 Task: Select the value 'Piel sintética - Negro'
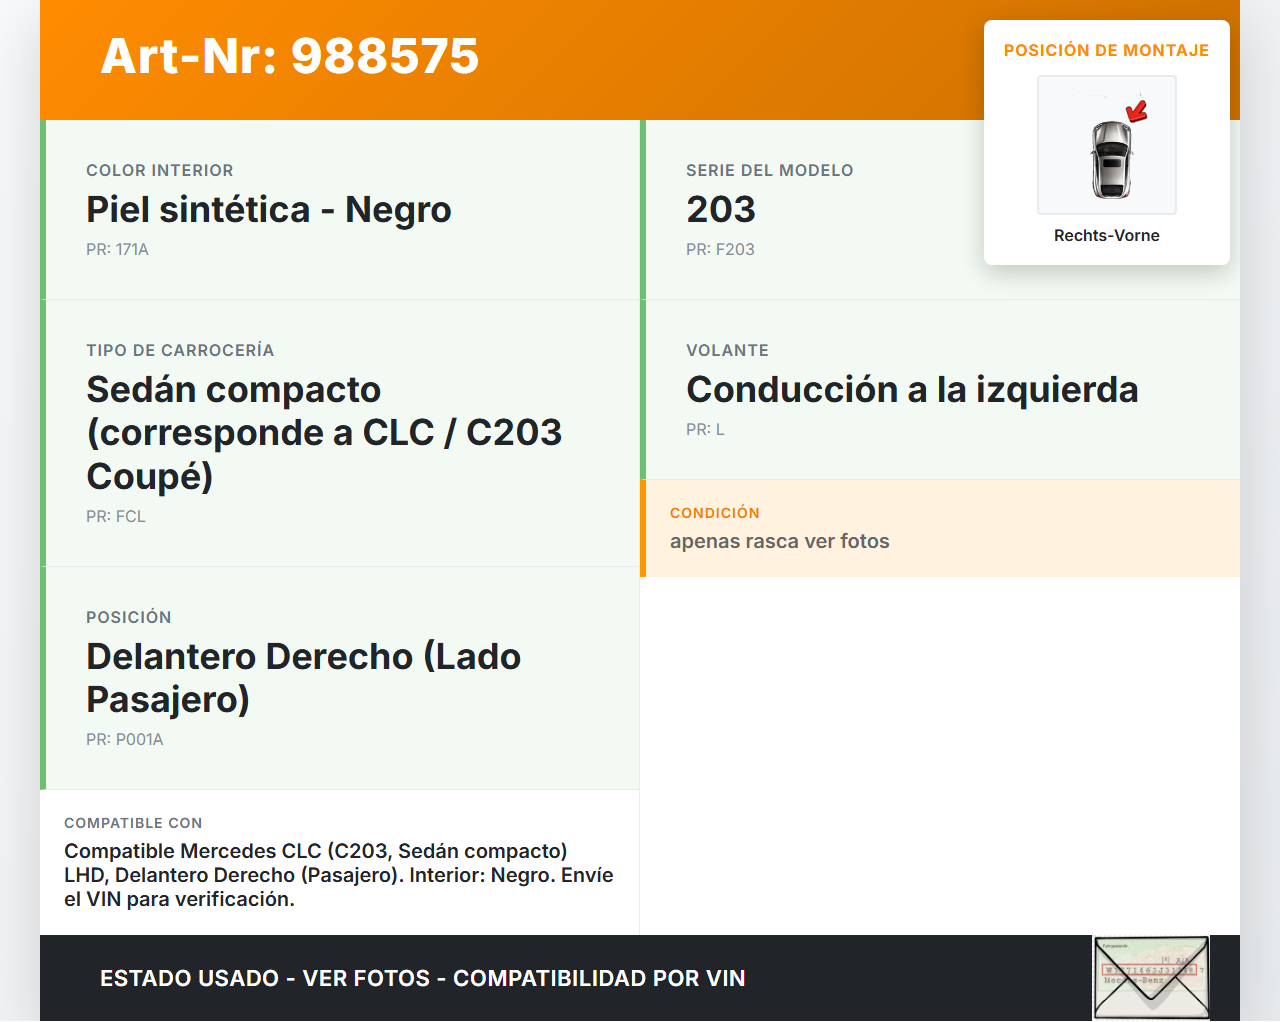(x=269, y=210)
